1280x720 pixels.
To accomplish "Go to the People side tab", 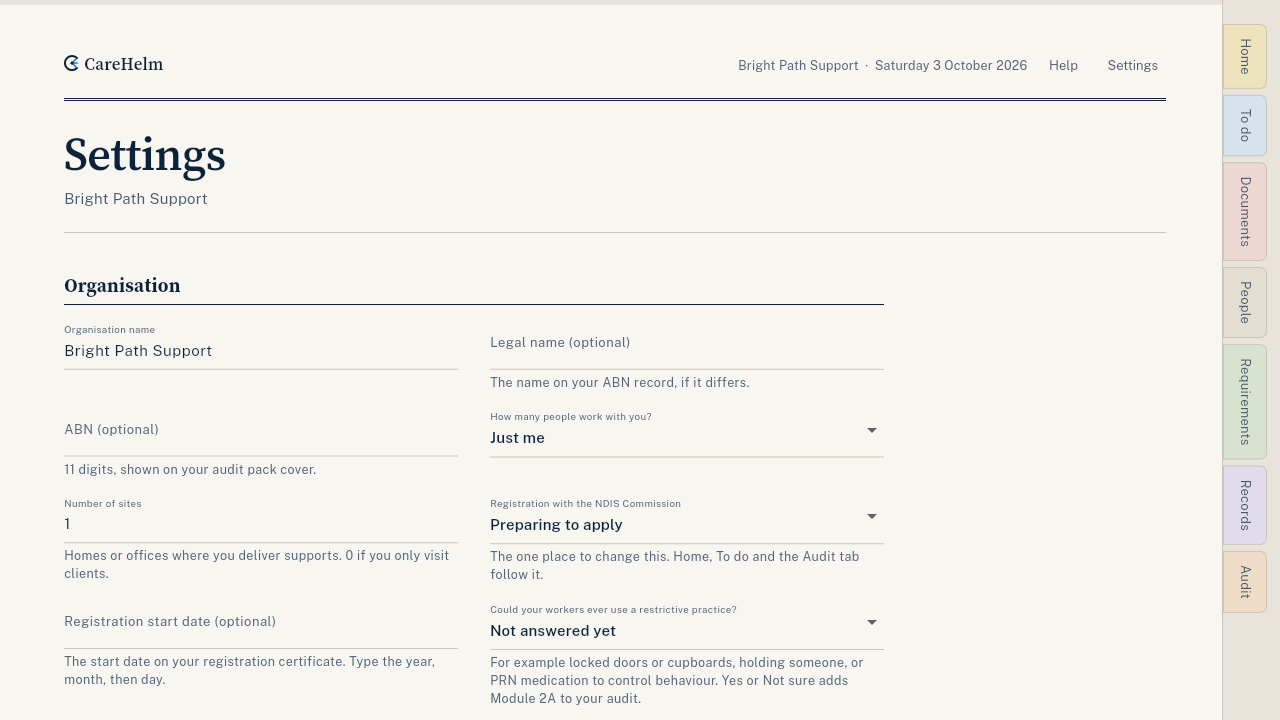I will (1245, 303).
